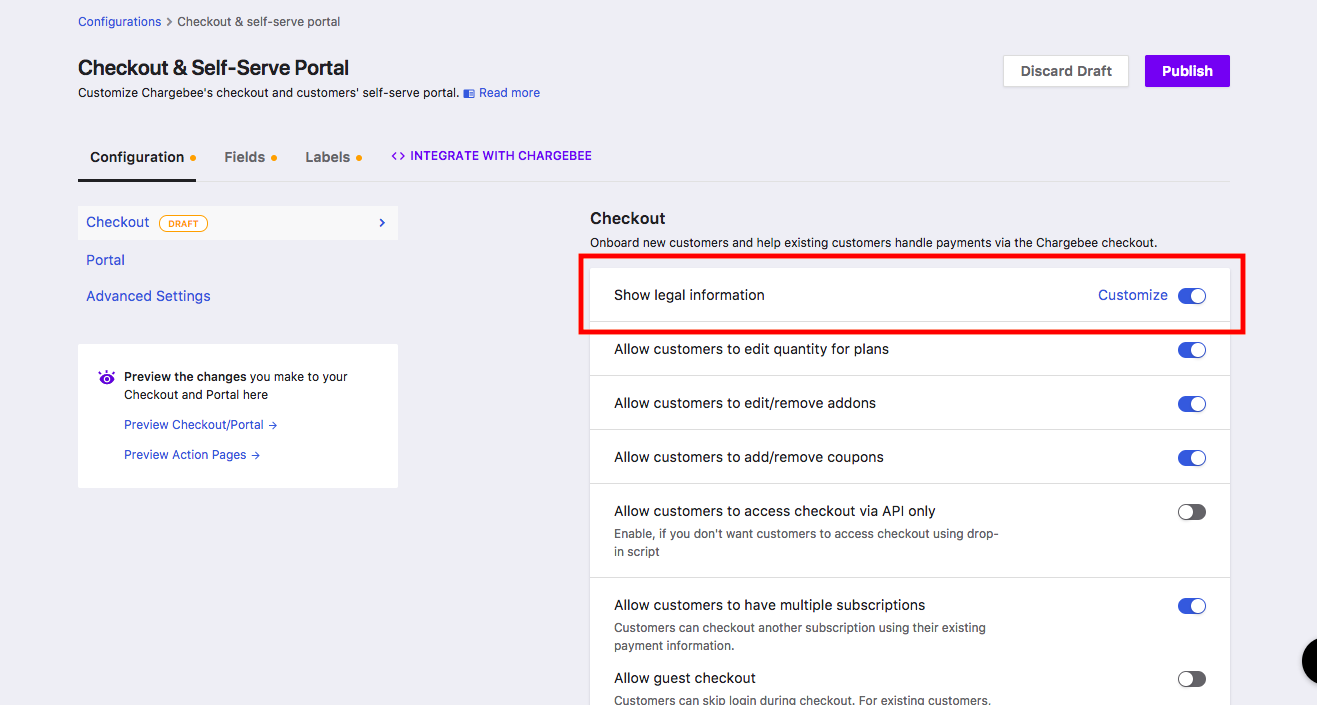Image resolution: width=1317 pixels, height=705 pixels.
Task: Disable editing quantity for plans toggle
Action: (1191, 350)
